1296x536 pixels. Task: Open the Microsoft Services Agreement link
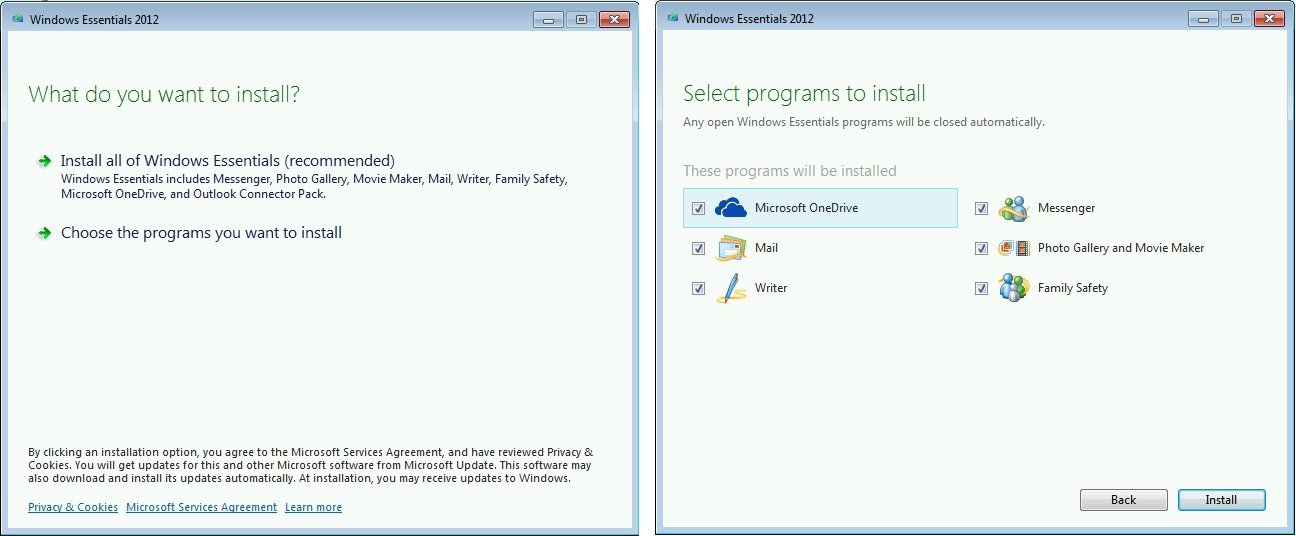201,507
